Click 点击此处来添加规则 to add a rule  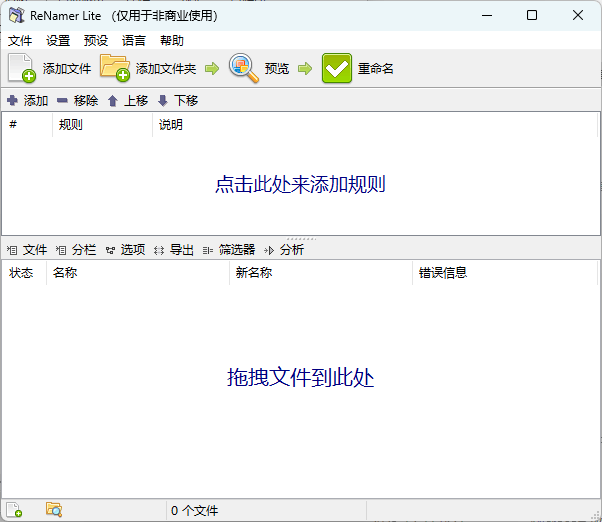coord(300,185)
